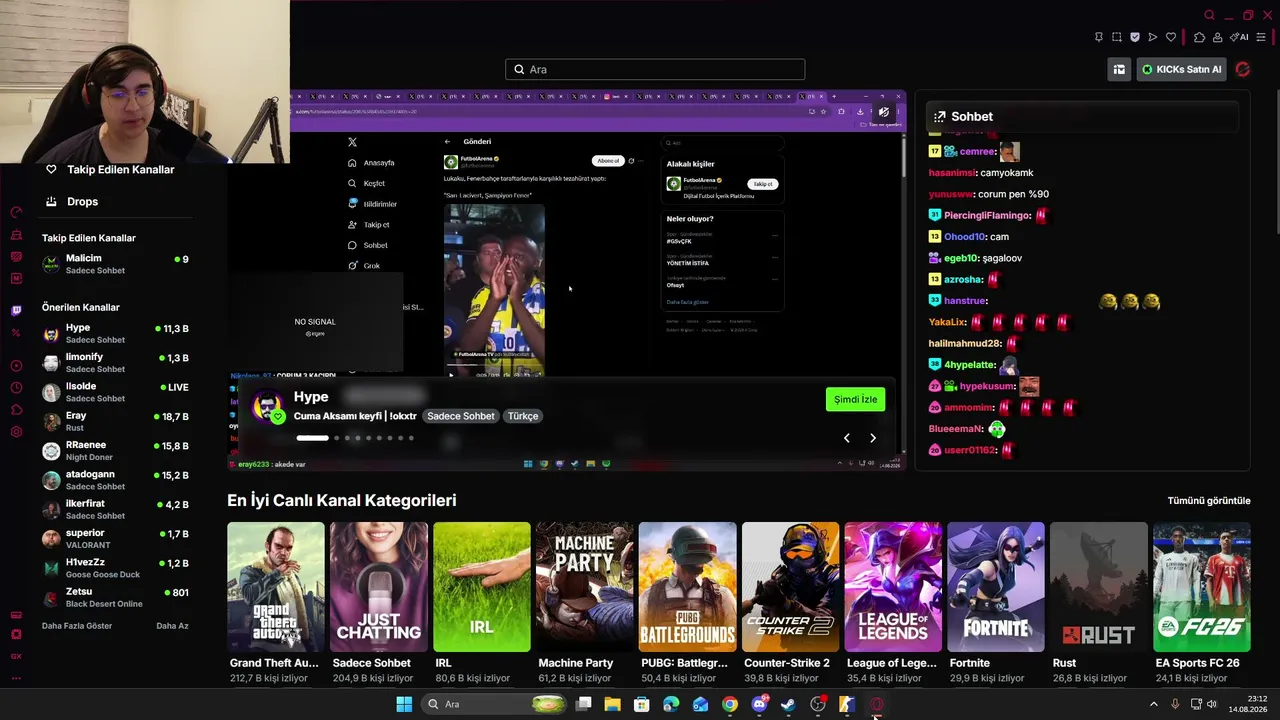Open Tümünü görüntüle link for categories
Screen dimensions: 1280x720
[x=1209, y=501]
